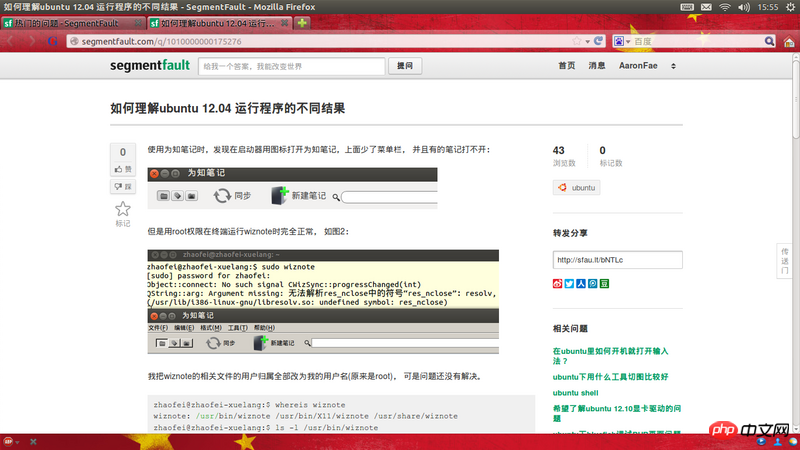
Task: Open the terminal sudo wiznote screenshot image
Action: pos(323,302)
